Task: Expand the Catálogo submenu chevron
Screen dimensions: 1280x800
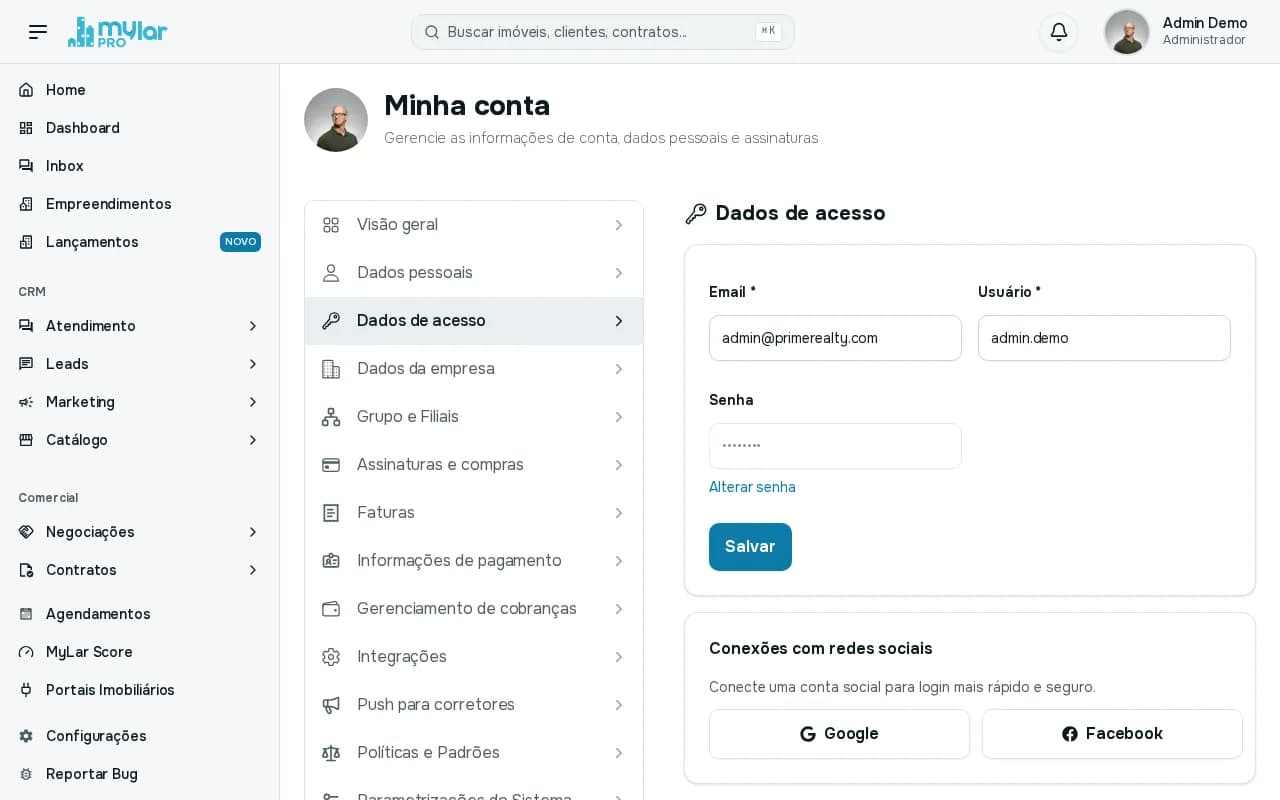Action: (x=253, y=440)
